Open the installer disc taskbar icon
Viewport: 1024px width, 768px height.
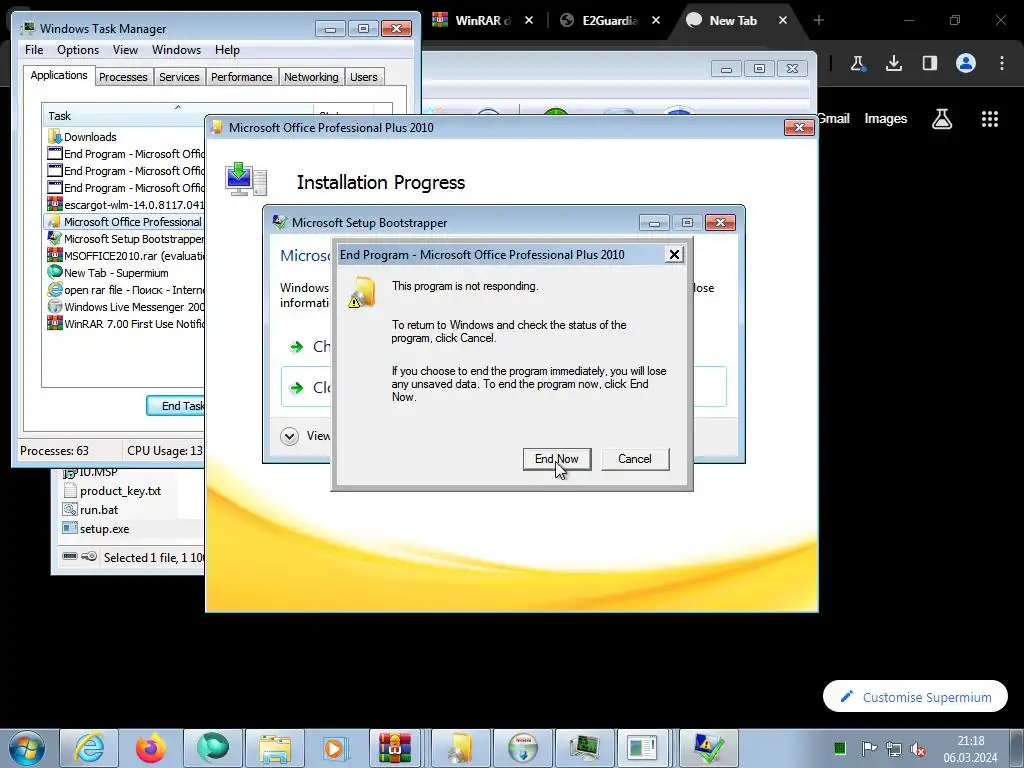pos(522,748)
